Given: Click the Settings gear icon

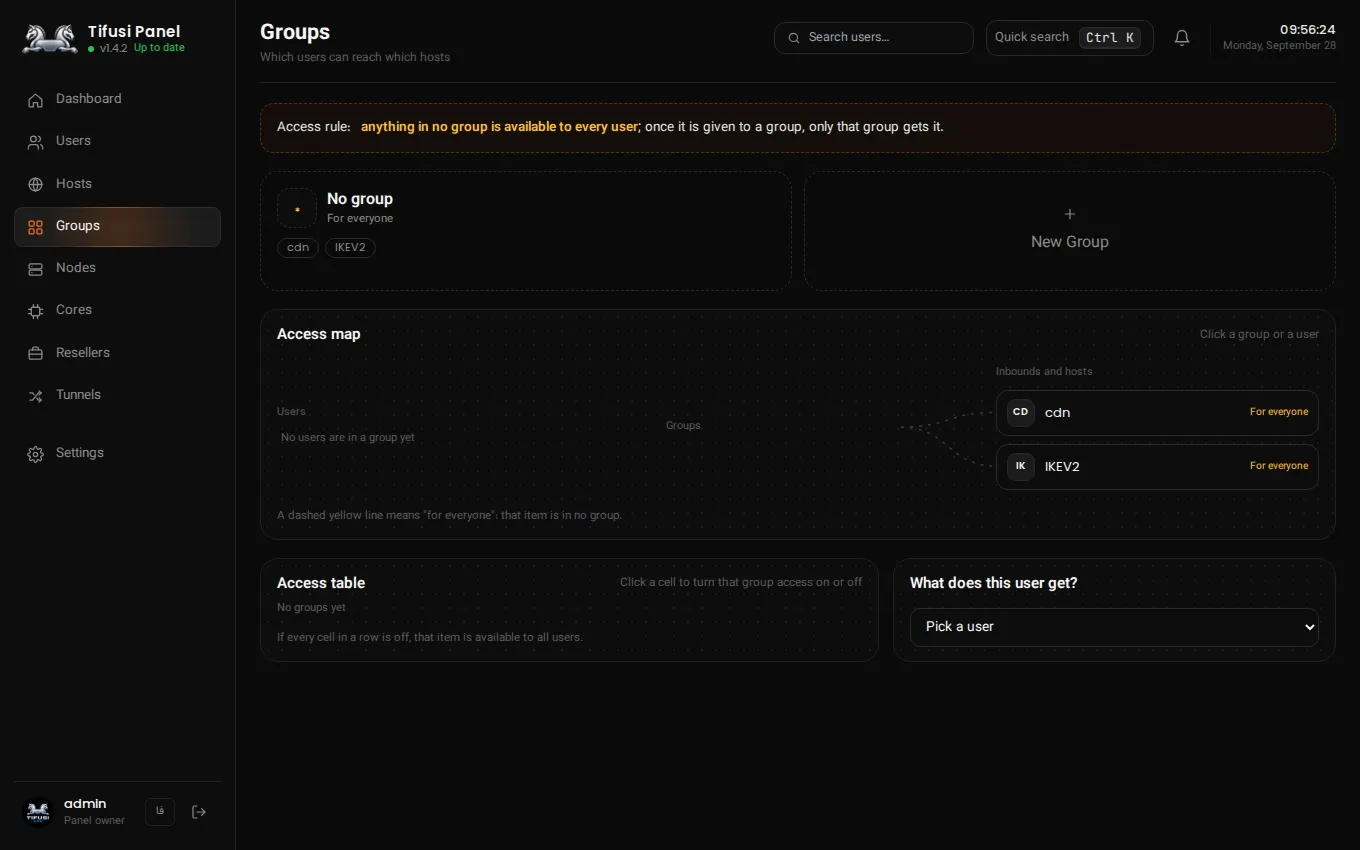Looking at the screenshot, I should (35, 454).
